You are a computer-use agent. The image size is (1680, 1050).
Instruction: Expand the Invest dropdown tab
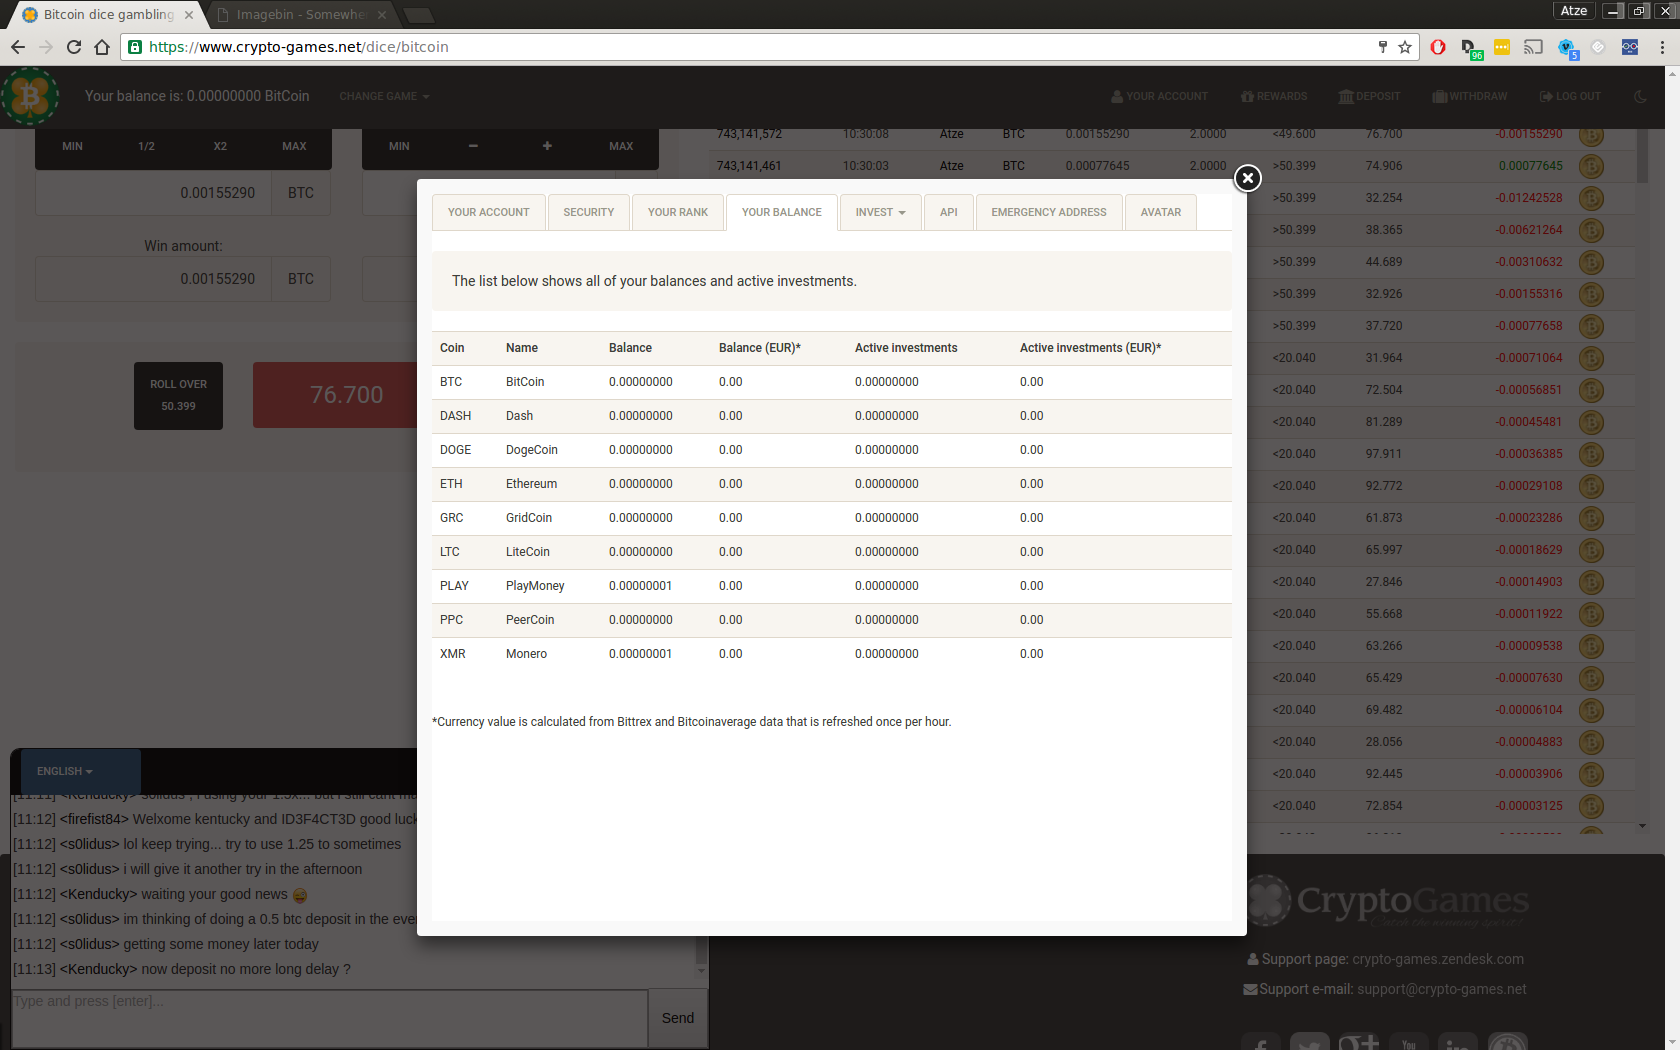click(x=880, y=212)
